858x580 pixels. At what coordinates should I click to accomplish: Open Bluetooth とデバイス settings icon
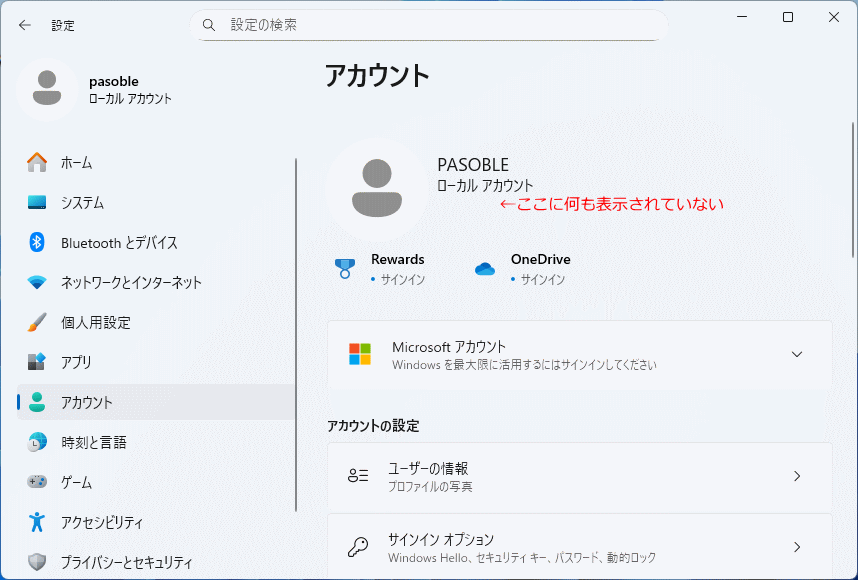(37, 242)
